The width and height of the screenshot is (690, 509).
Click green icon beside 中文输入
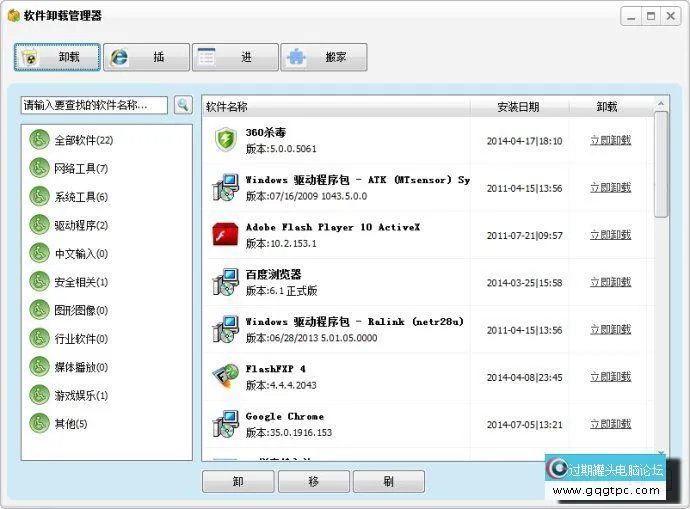39,253
